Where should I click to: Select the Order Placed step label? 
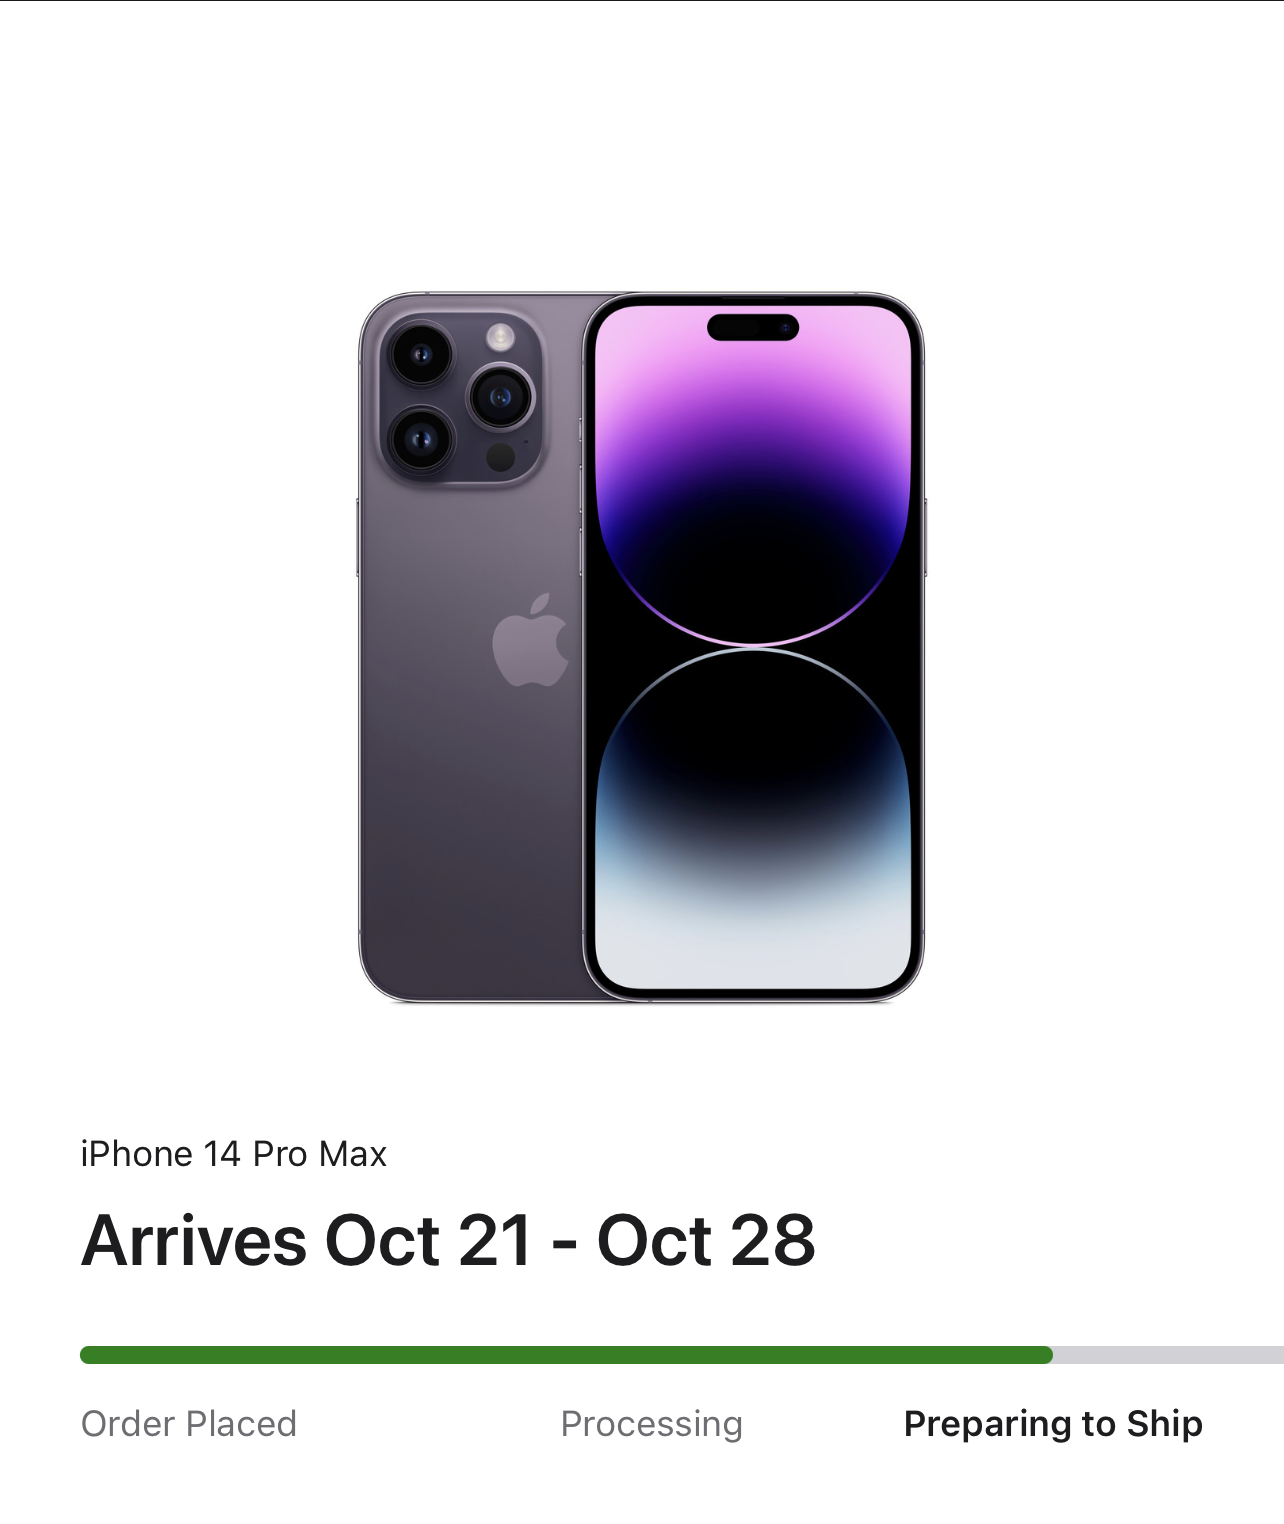189,1423
